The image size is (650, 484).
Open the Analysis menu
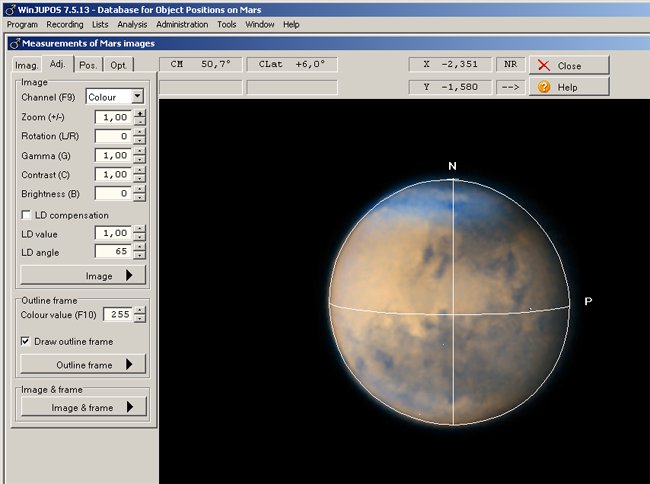[x=132, y=24]
